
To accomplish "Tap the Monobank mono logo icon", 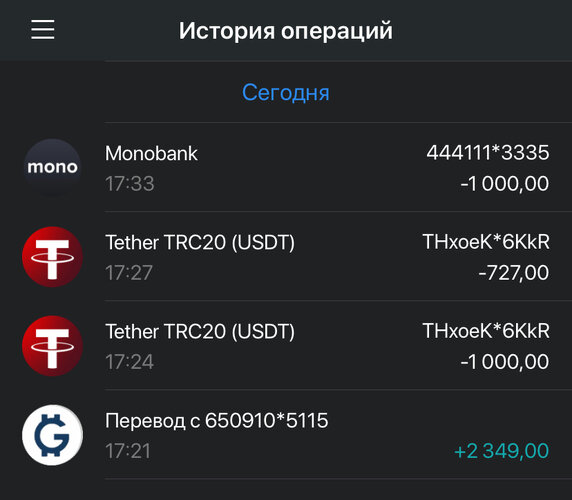I will (x=53, y=167).
